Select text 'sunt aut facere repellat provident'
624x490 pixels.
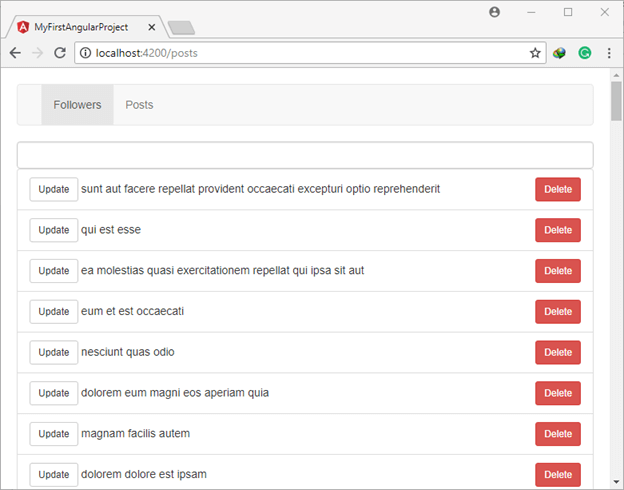(x=163, y=189)
